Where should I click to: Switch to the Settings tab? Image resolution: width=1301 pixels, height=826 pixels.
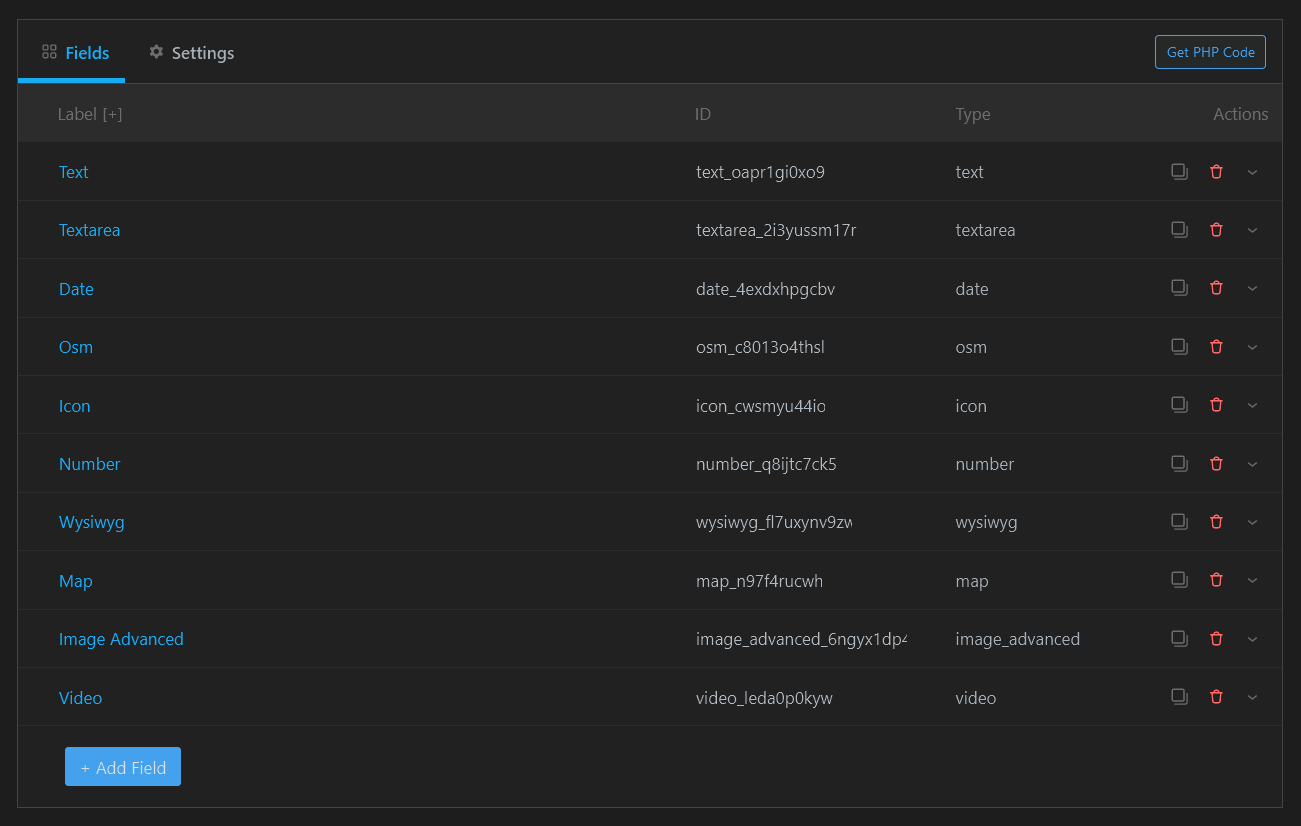coord(191,53)
